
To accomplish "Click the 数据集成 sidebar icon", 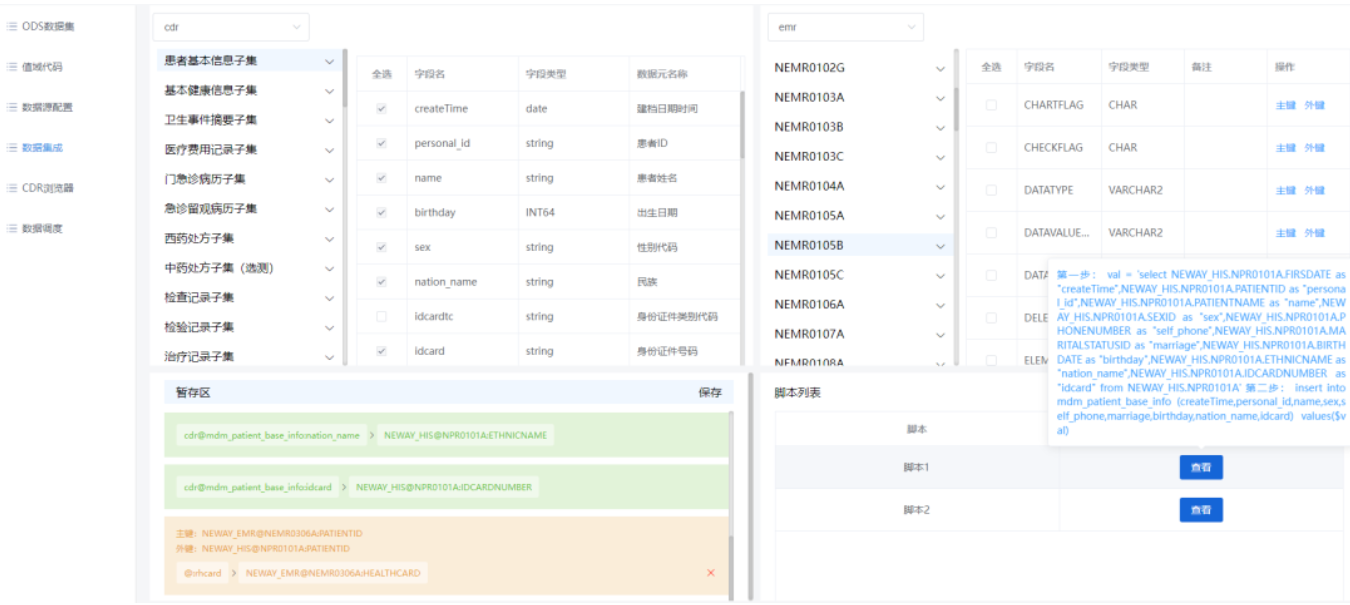I will (x=12, y=148).
